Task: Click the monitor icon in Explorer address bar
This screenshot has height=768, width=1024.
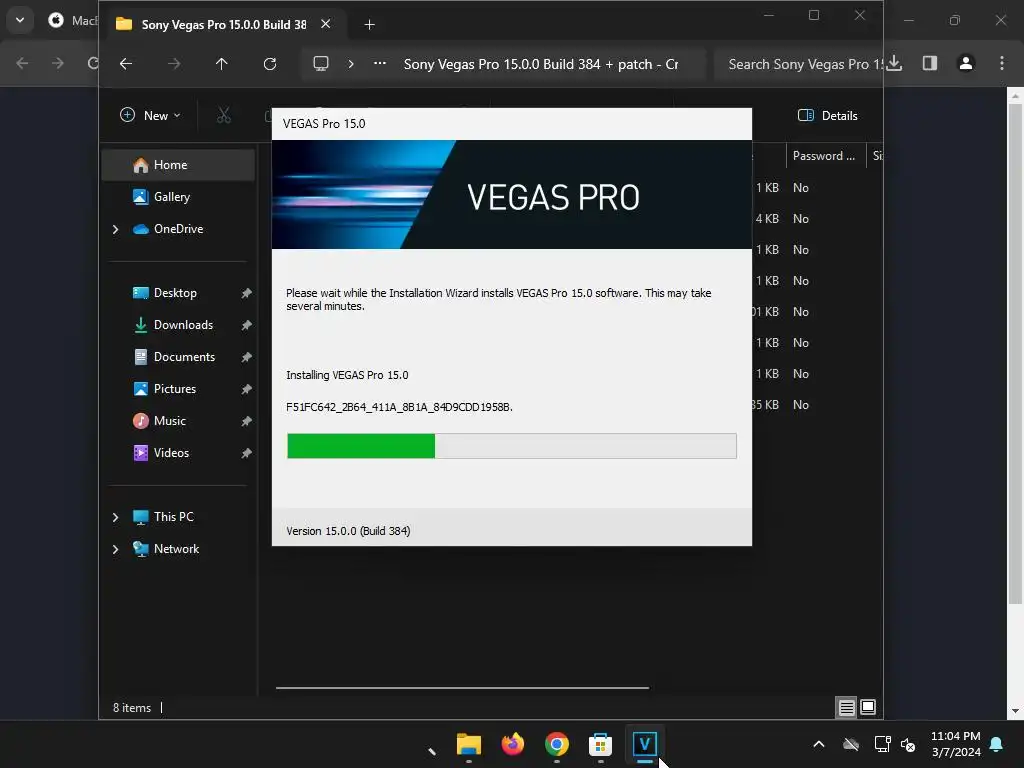Action: coord(321,64)
